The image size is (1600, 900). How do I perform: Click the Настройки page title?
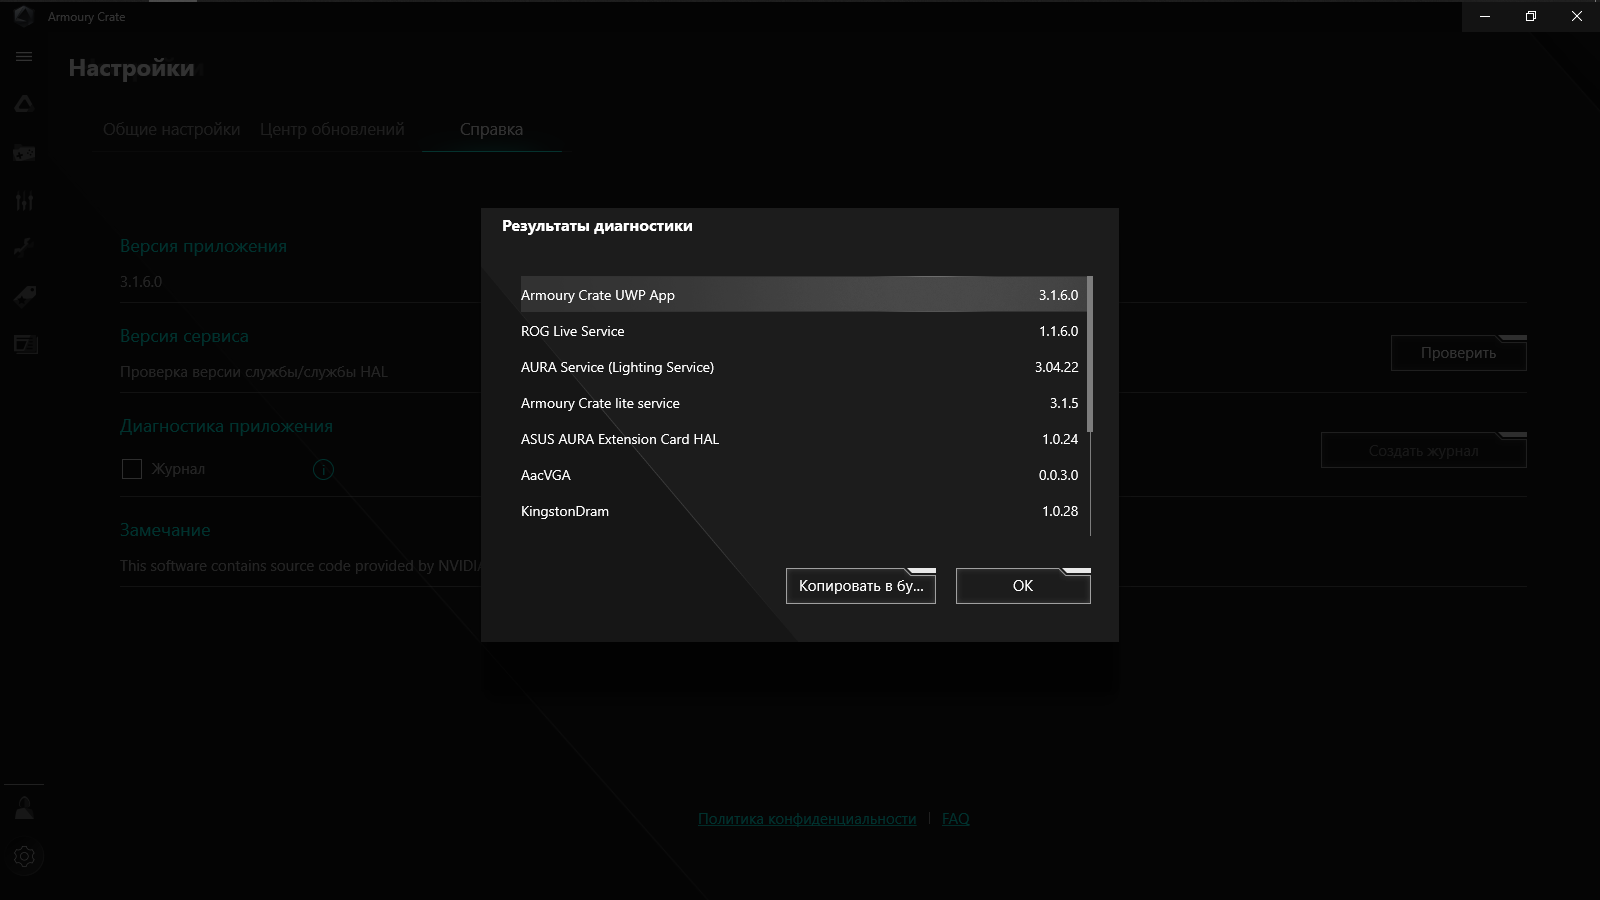coord(132,68)
